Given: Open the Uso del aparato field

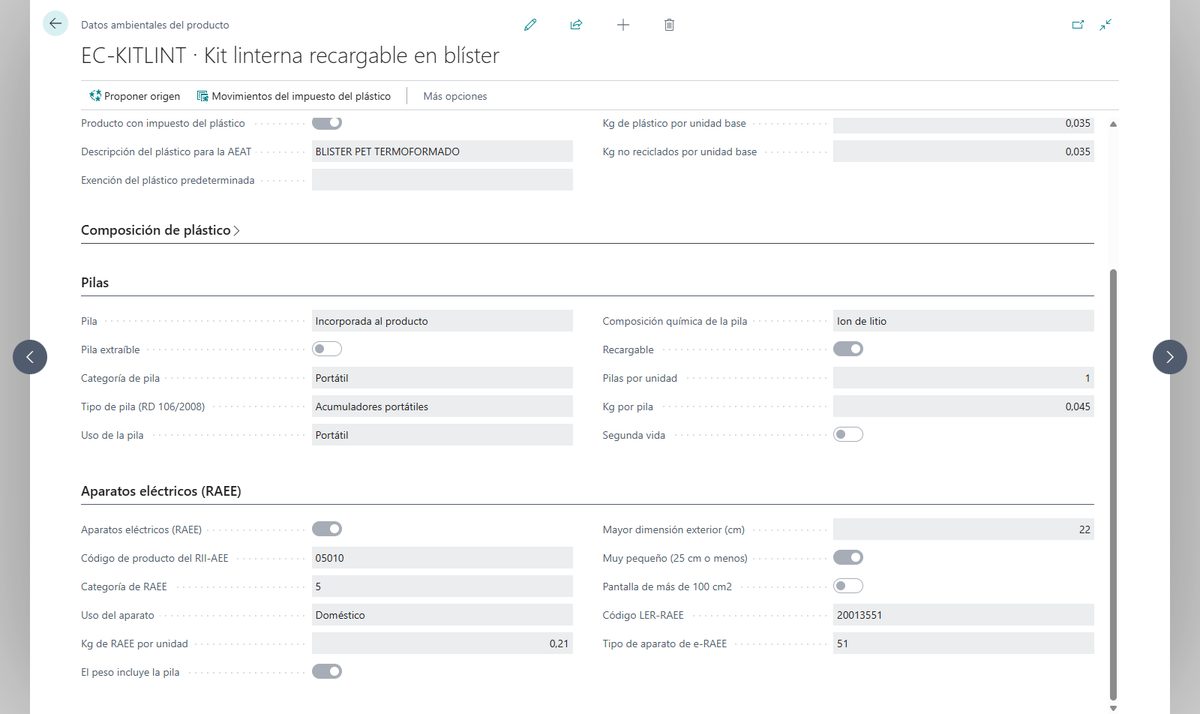Looking at the screenshot, I should (442, 615).
